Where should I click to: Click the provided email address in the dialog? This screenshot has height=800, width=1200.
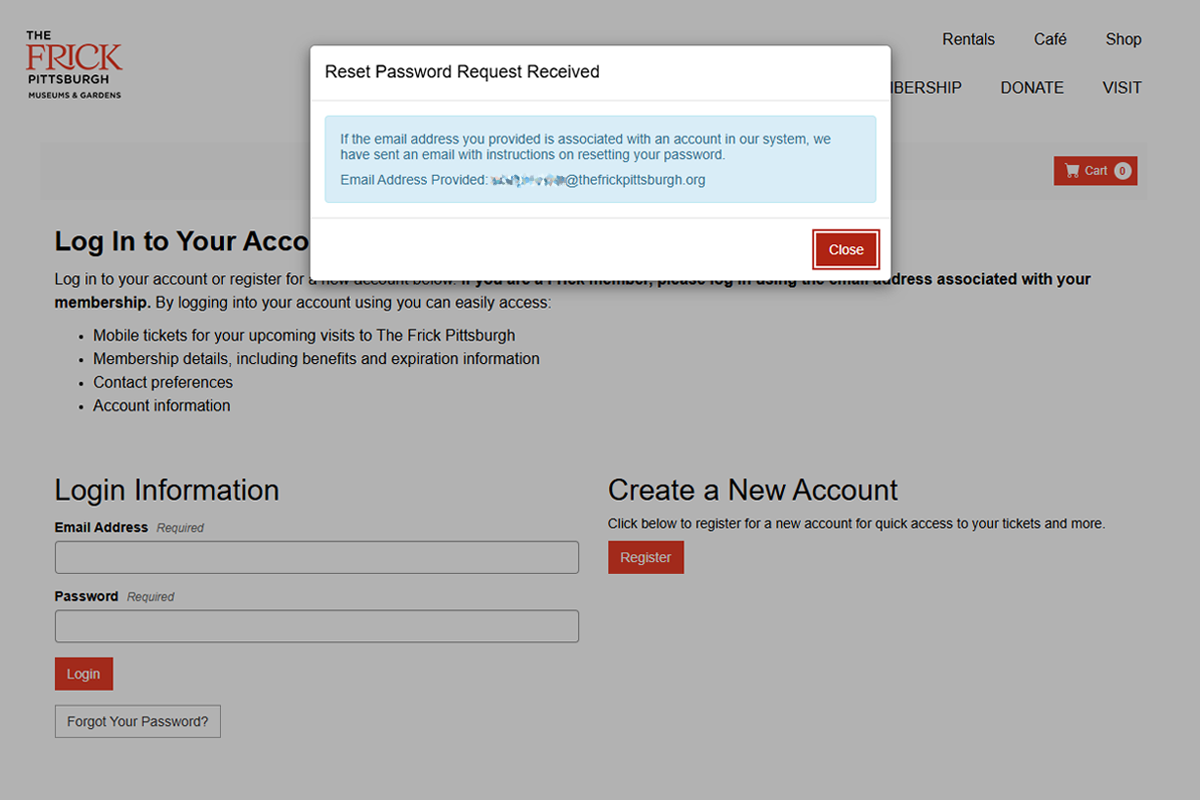pyautogui.click(x=598, y=180)
